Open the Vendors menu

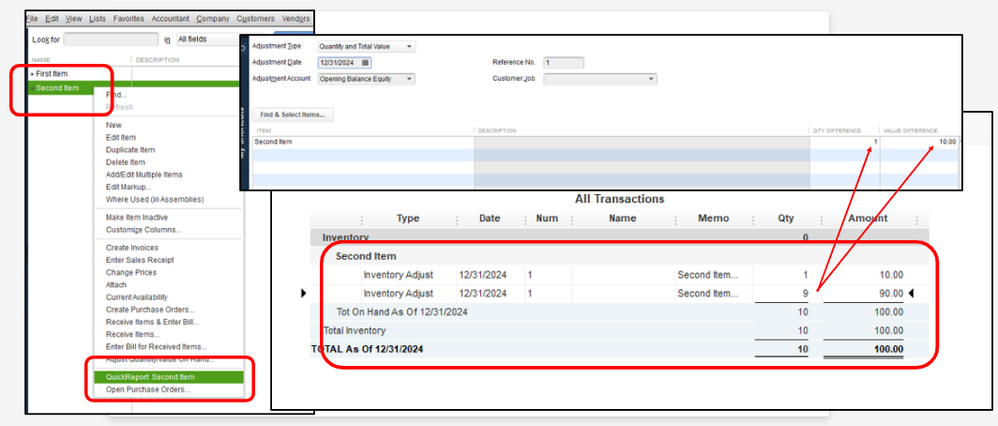295,19
